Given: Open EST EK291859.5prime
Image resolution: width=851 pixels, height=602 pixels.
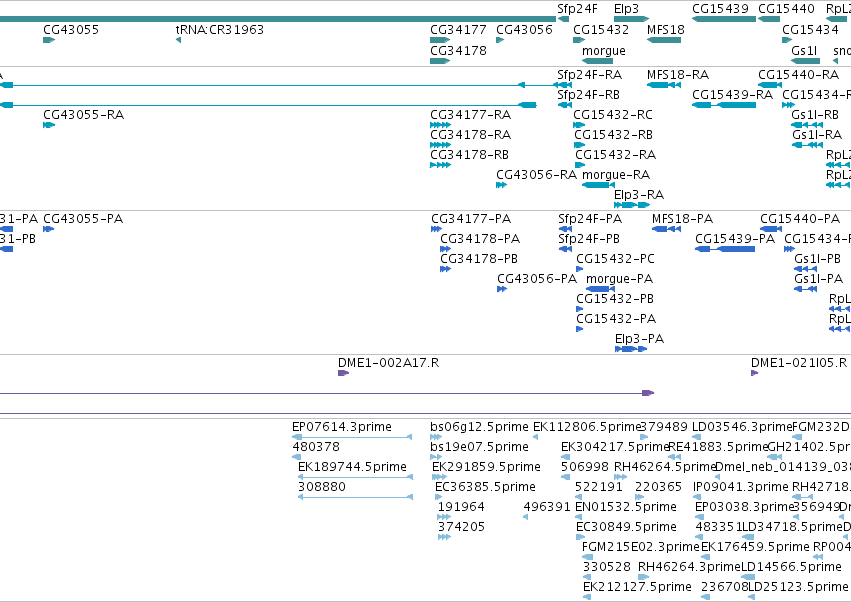Looking at the screenshot, I should tap(486, 467).
